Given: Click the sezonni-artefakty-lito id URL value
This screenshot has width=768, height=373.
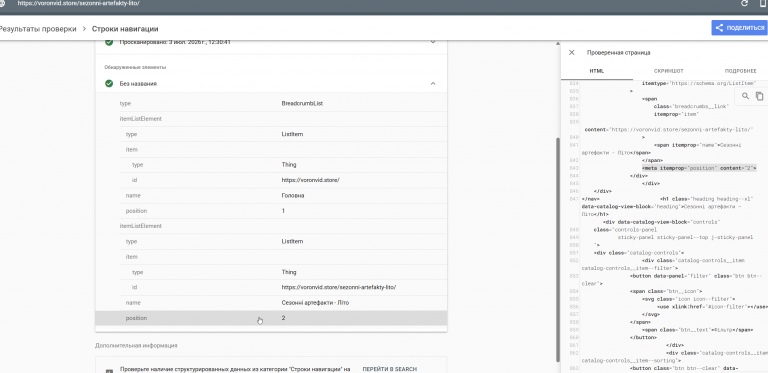Looking at the screenshot, I should pos(338,287).
